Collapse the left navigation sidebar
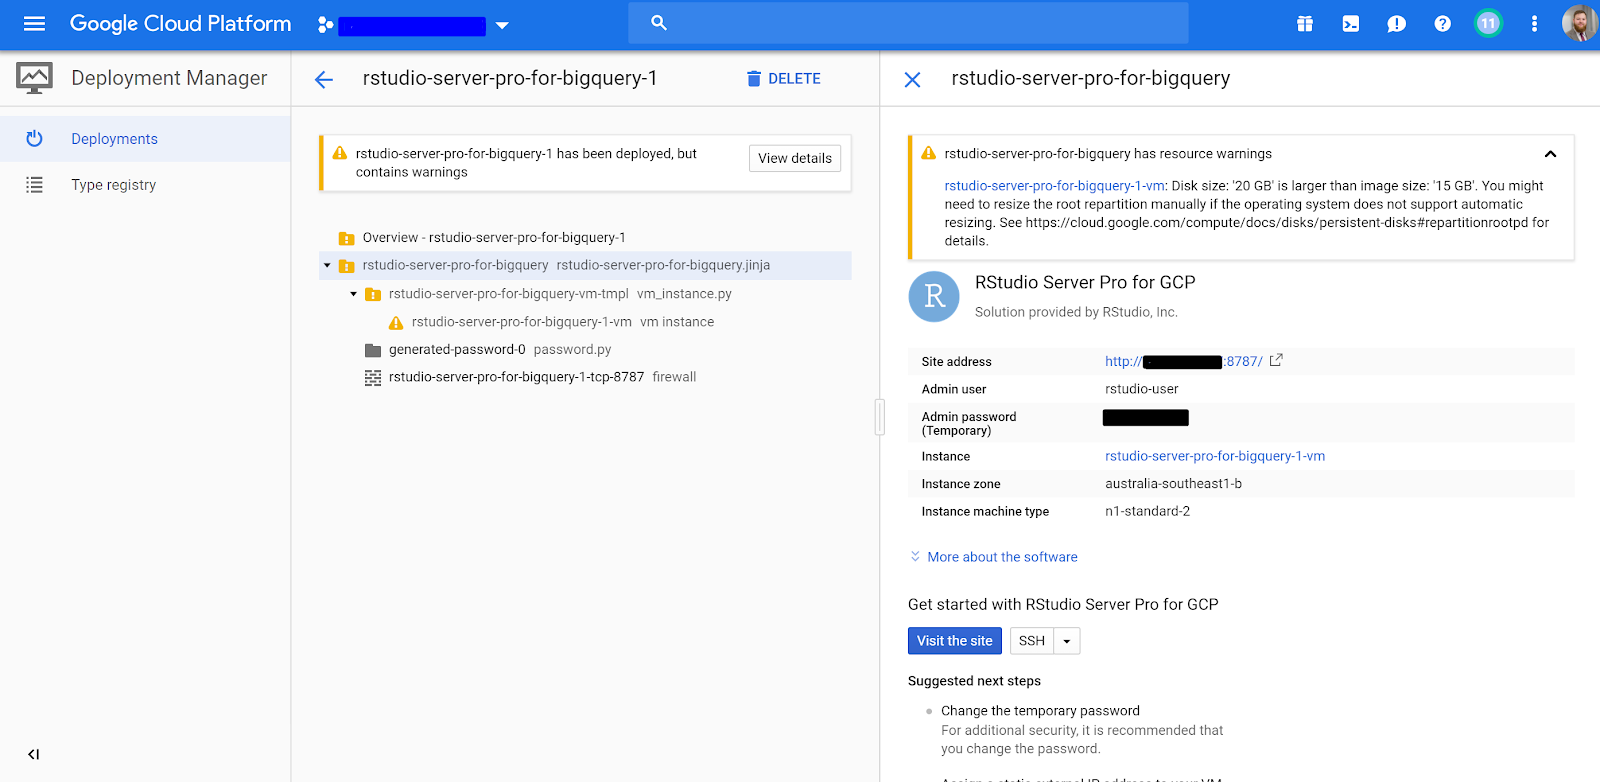The height and width of the screenshot is (782, 1600). click(34, 754)
